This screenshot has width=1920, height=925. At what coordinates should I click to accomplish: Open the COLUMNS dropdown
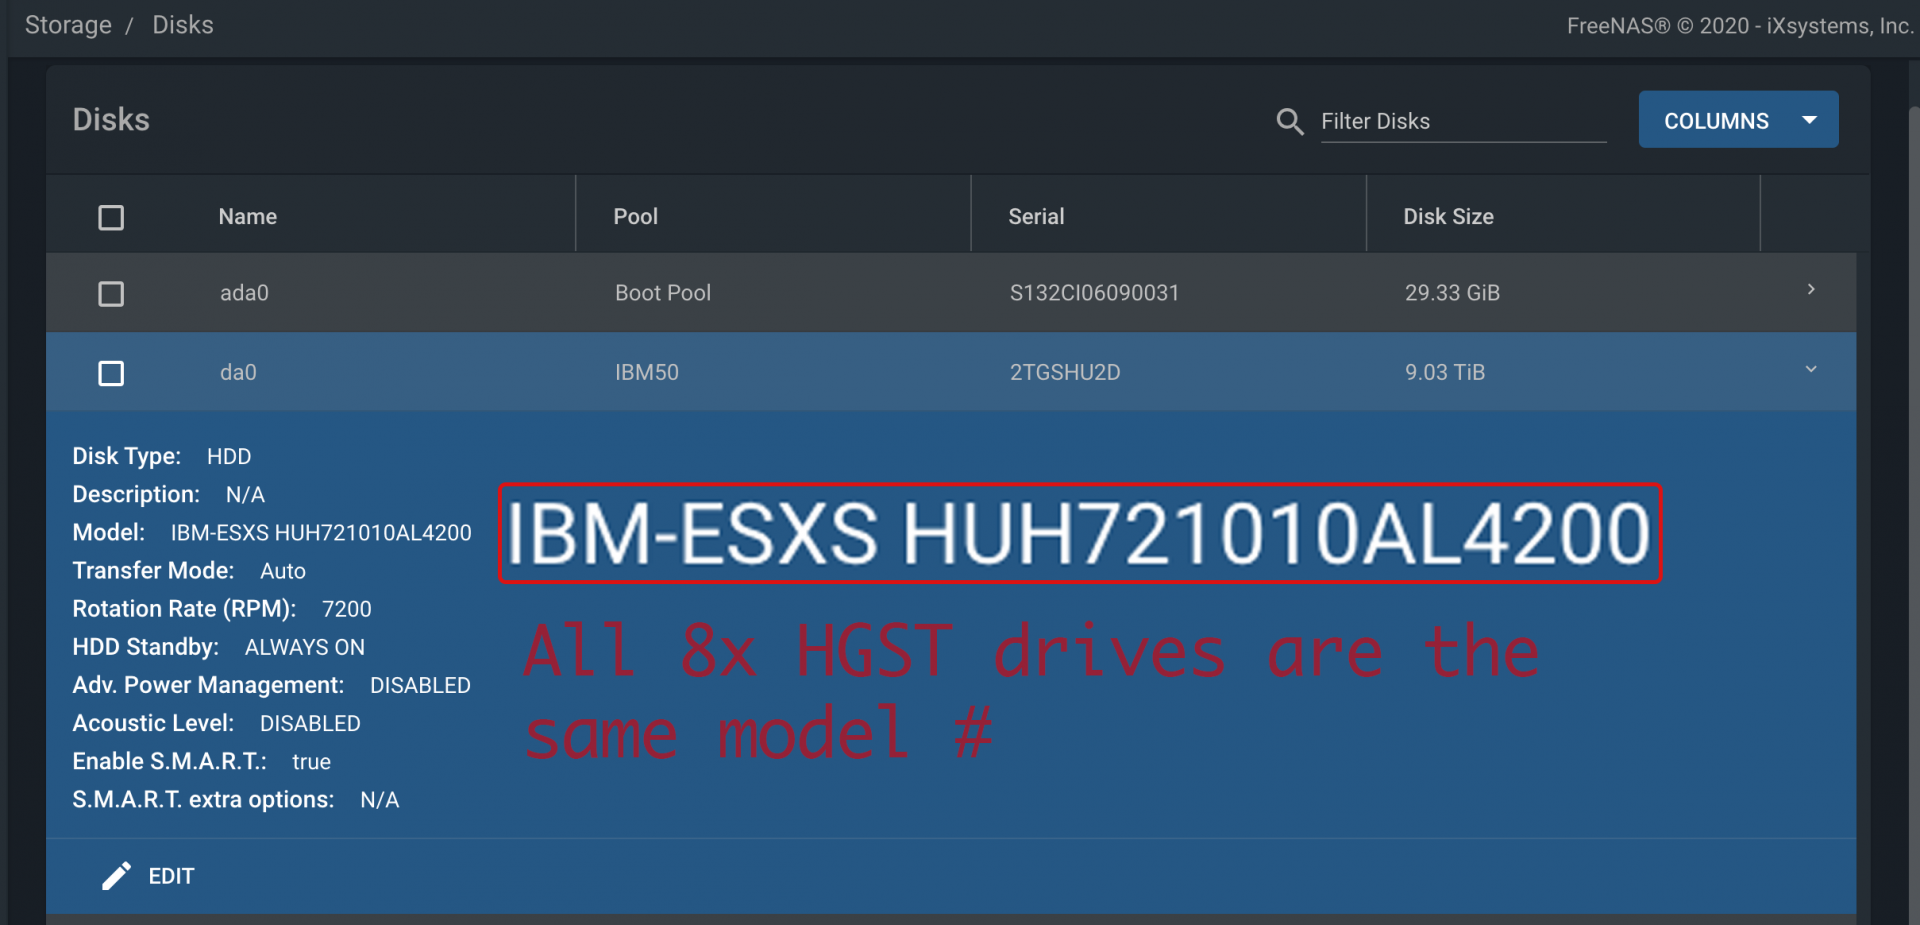tap(1738, 120)
